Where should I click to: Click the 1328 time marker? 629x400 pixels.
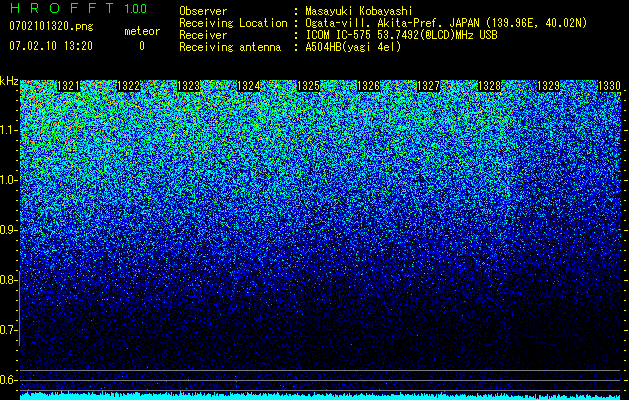click(x=489, y=86)
